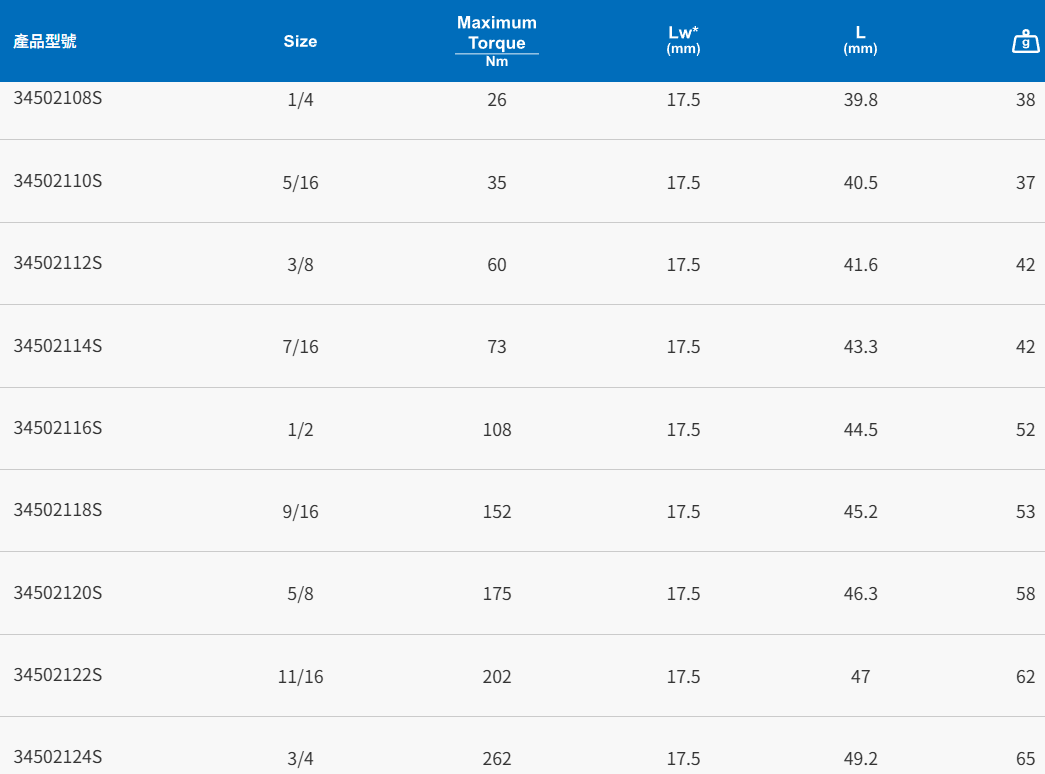Click the Lw* (mm) column header
Viewport: 1045px width, 774px height.
coord(683,39)
